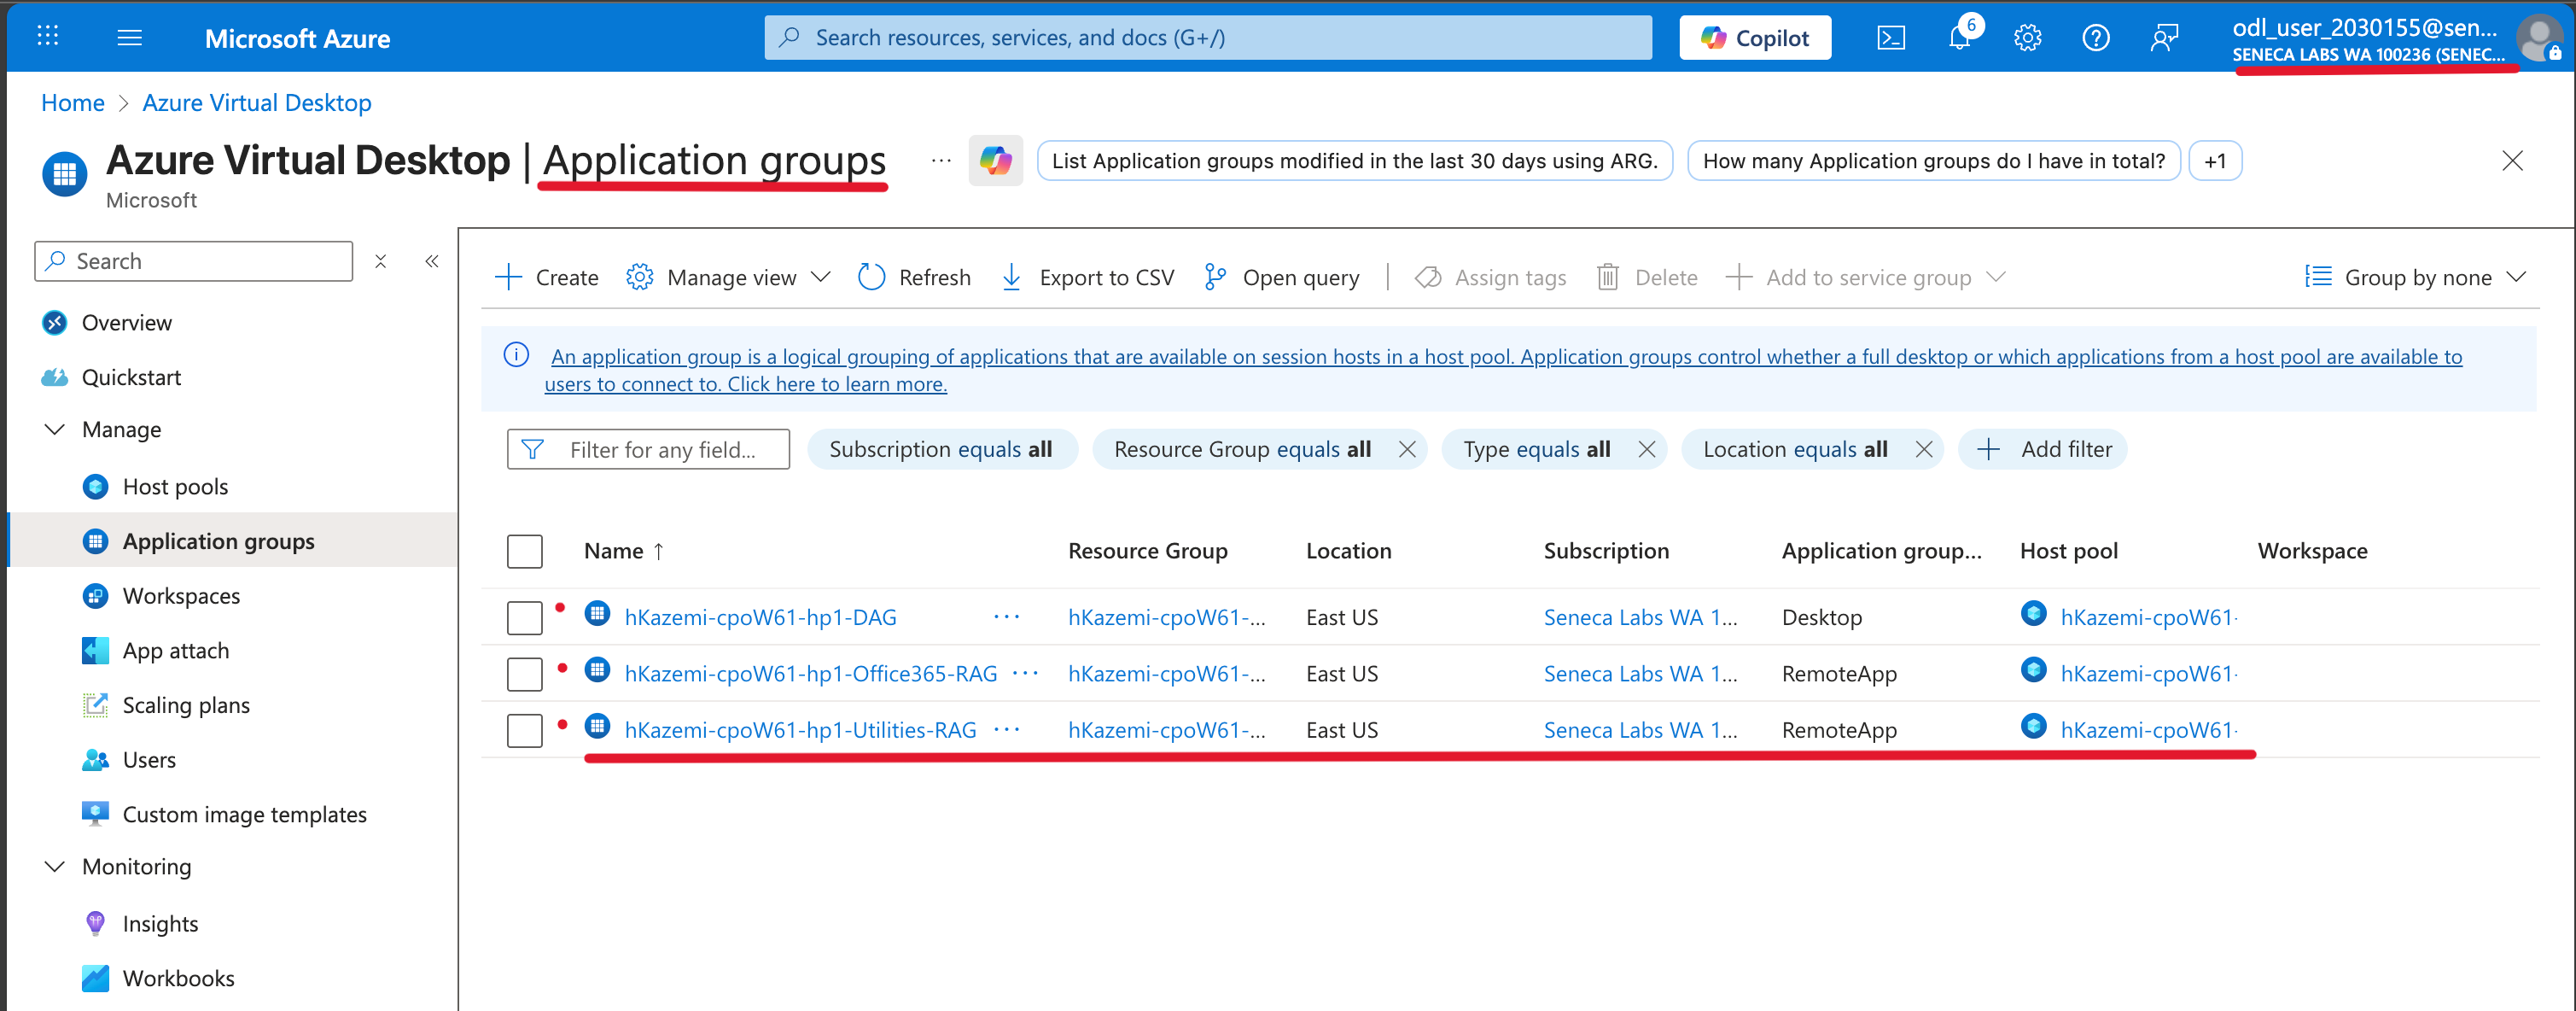Open Custom image templates
Screen dimensions: 2576x1011
244,814
